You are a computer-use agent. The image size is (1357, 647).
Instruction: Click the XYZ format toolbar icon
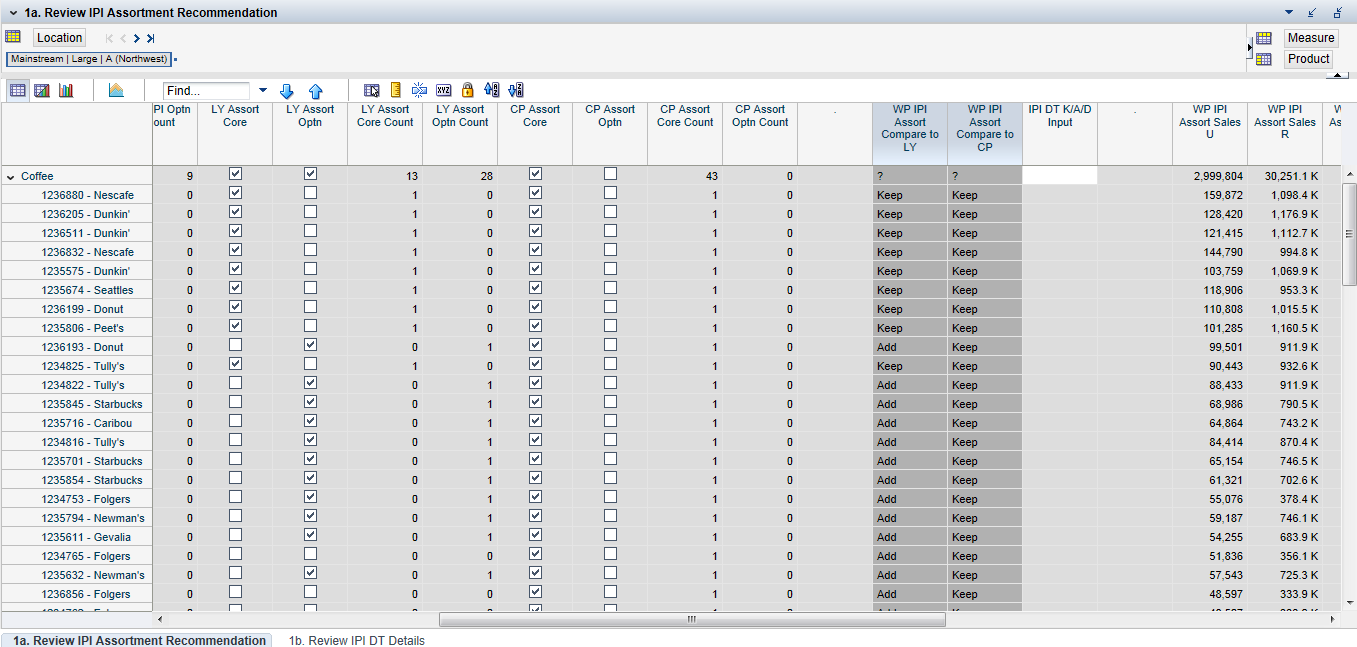click(x=444, y=90)
